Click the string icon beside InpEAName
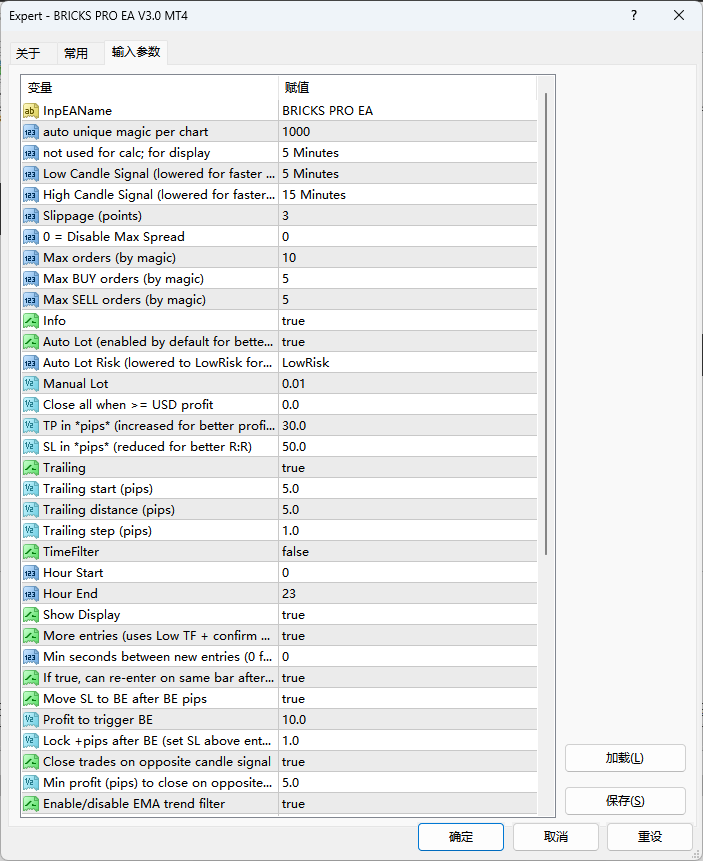This screenshot has width=703, height=861. coord(31,111)
